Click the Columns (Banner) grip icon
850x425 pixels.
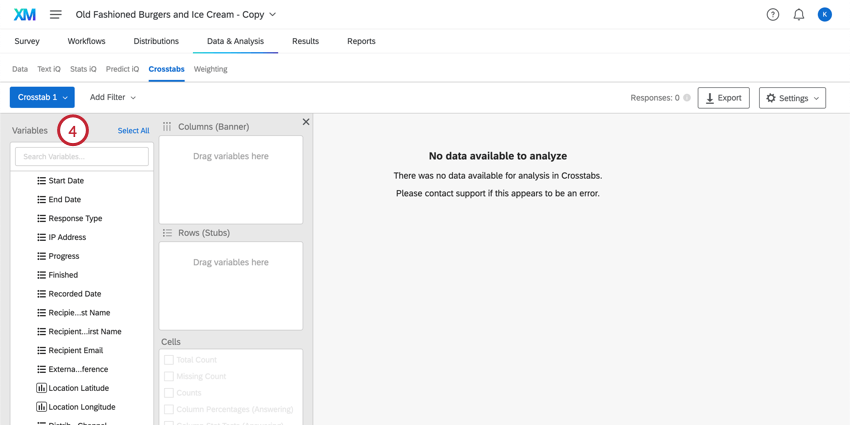coord(167,127)
